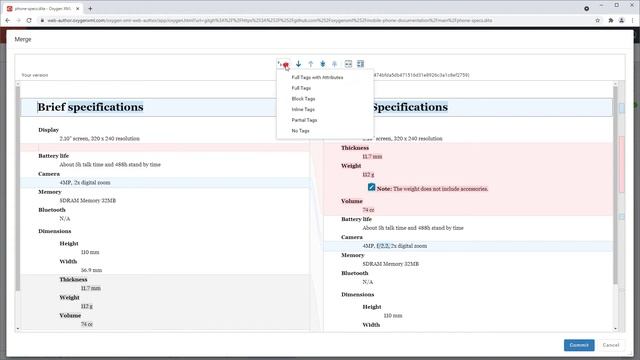Click the 'Brief specifications' heading
This screenshot has height=360, width=640.
coord(90,107)
